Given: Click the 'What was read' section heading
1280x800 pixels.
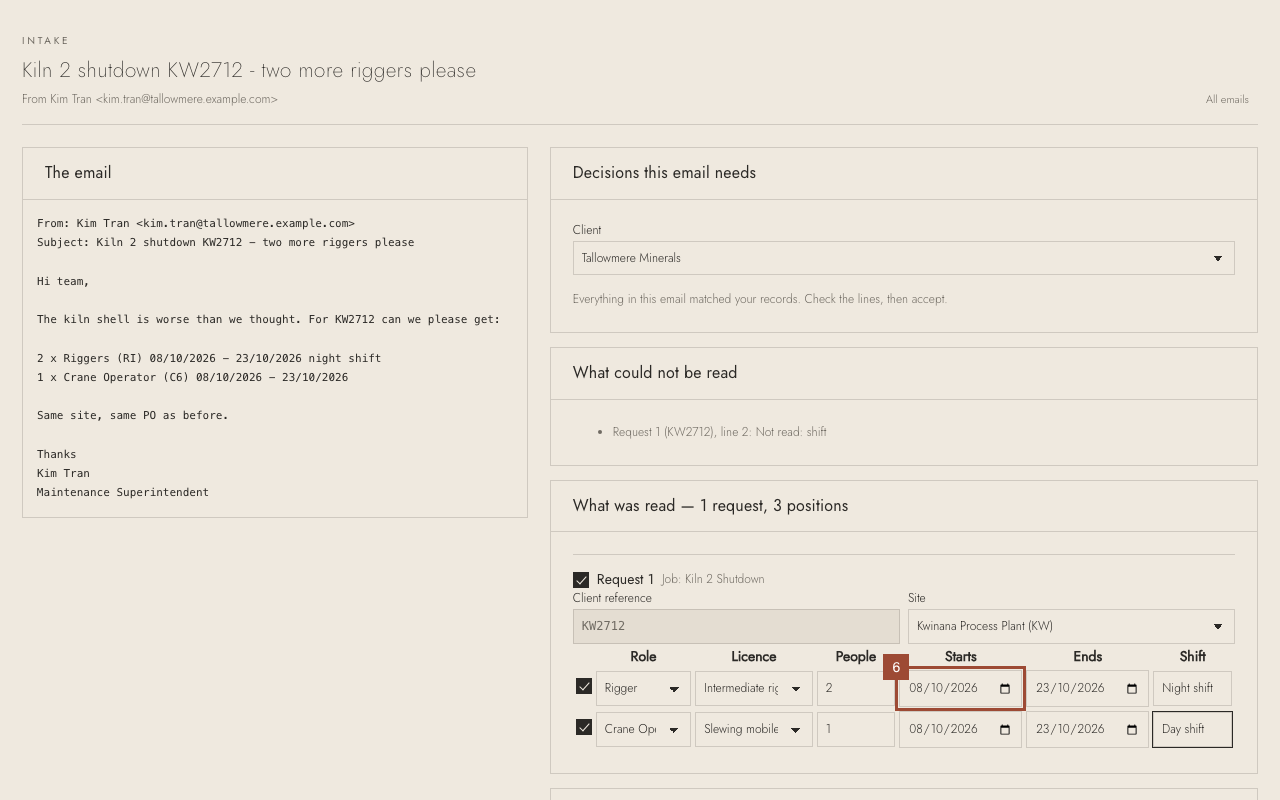Looking at the screenshot, I should [710, 506].
